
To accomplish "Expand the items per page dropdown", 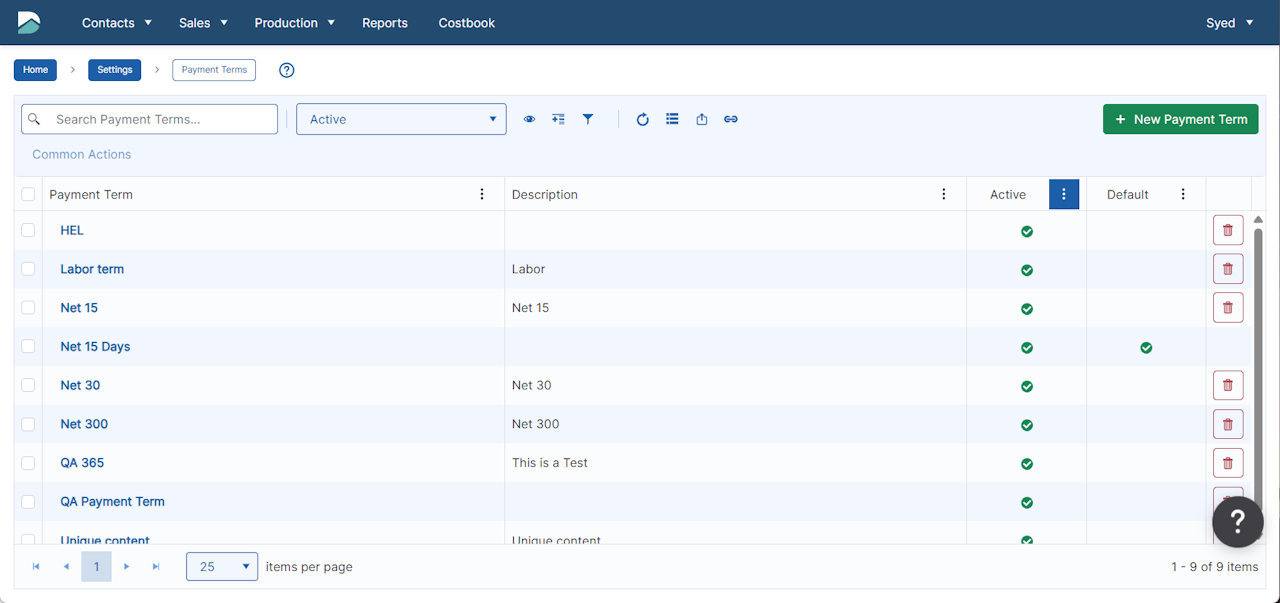I will click(x=222, y=567).
